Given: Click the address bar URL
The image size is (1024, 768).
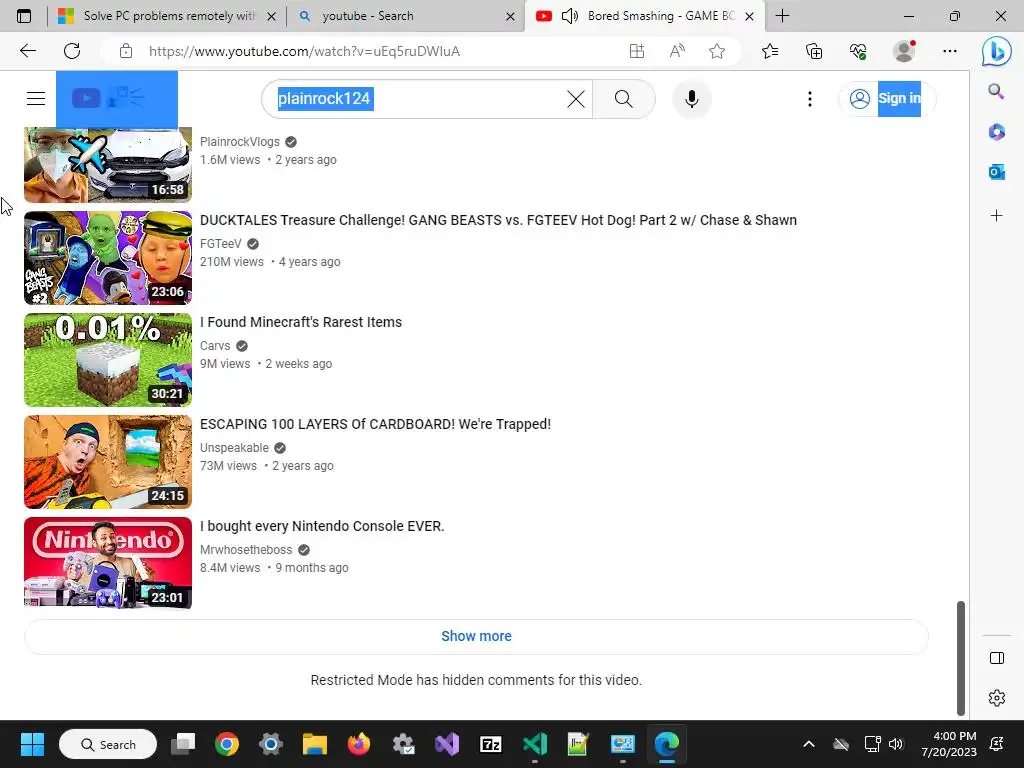Looking at the screenshot, I should pyautogui.click(x=304, y=51).
